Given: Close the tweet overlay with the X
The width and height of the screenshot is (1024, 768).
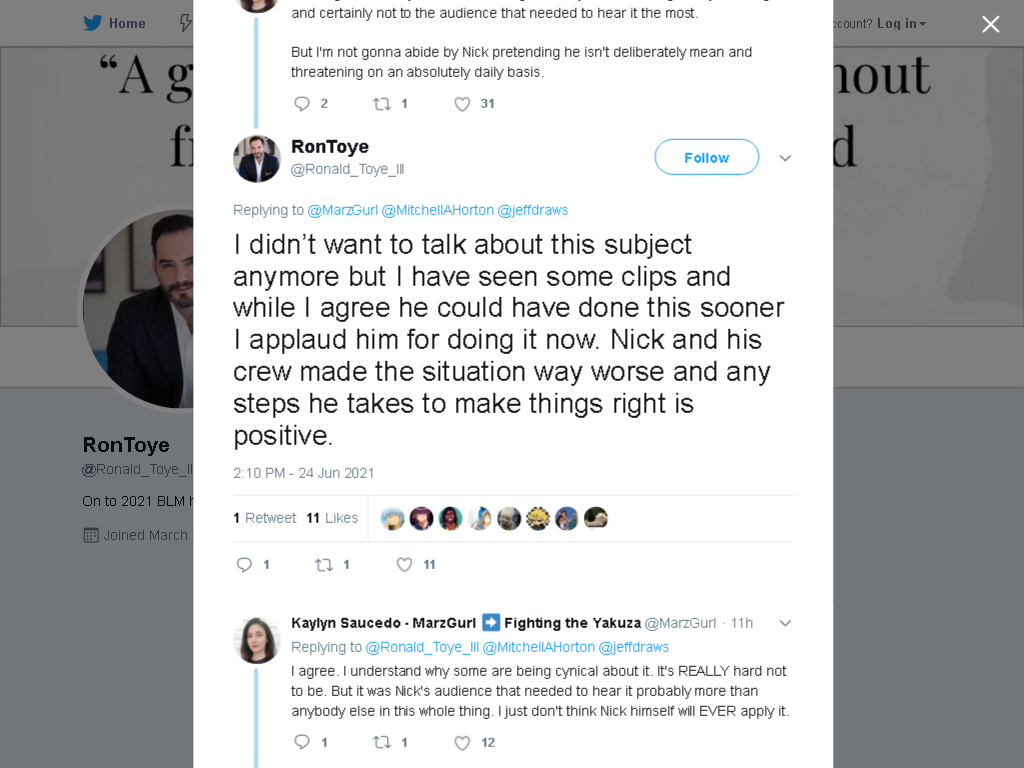Looking at the screenshot, I should 991,24.
